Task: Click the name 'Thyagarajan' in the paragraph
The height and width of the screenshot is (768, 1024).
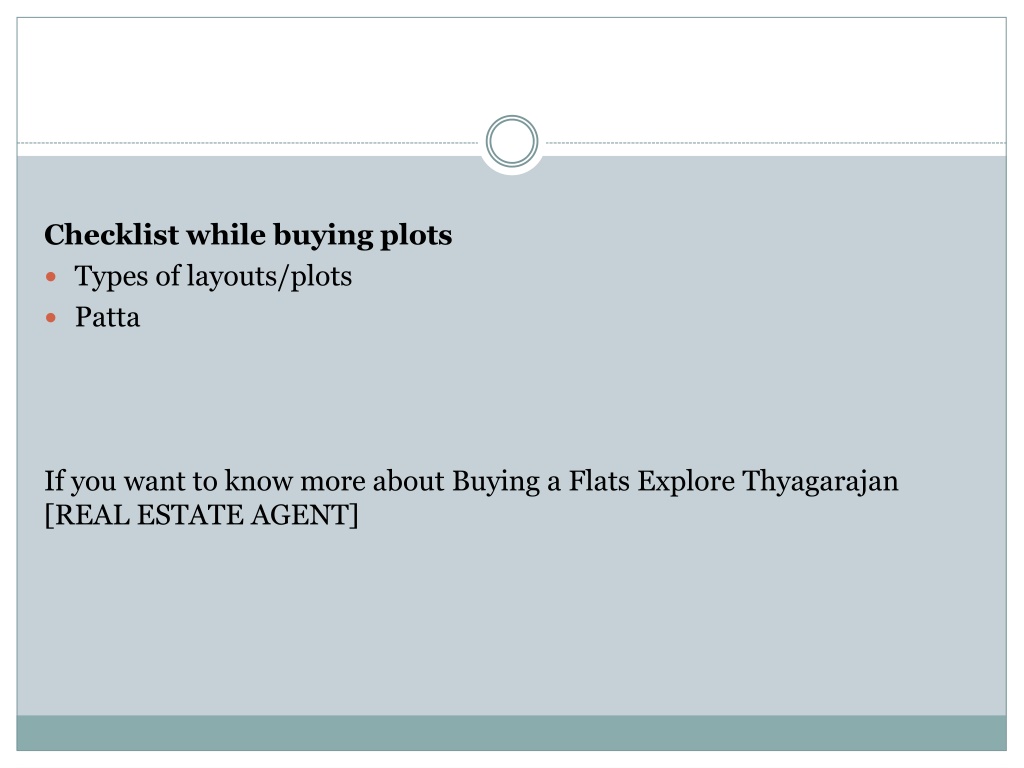Action: 820,481
